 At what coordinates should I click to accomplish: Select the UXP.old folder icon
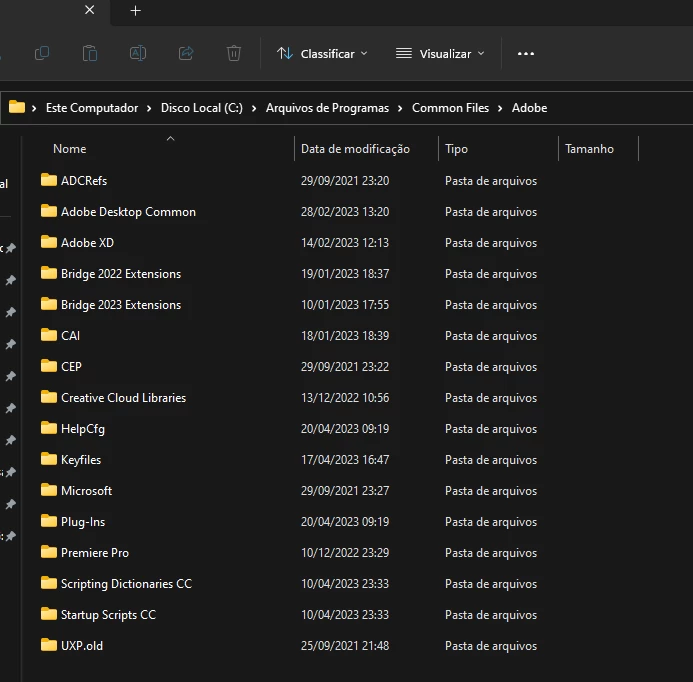tap(49, 645)
